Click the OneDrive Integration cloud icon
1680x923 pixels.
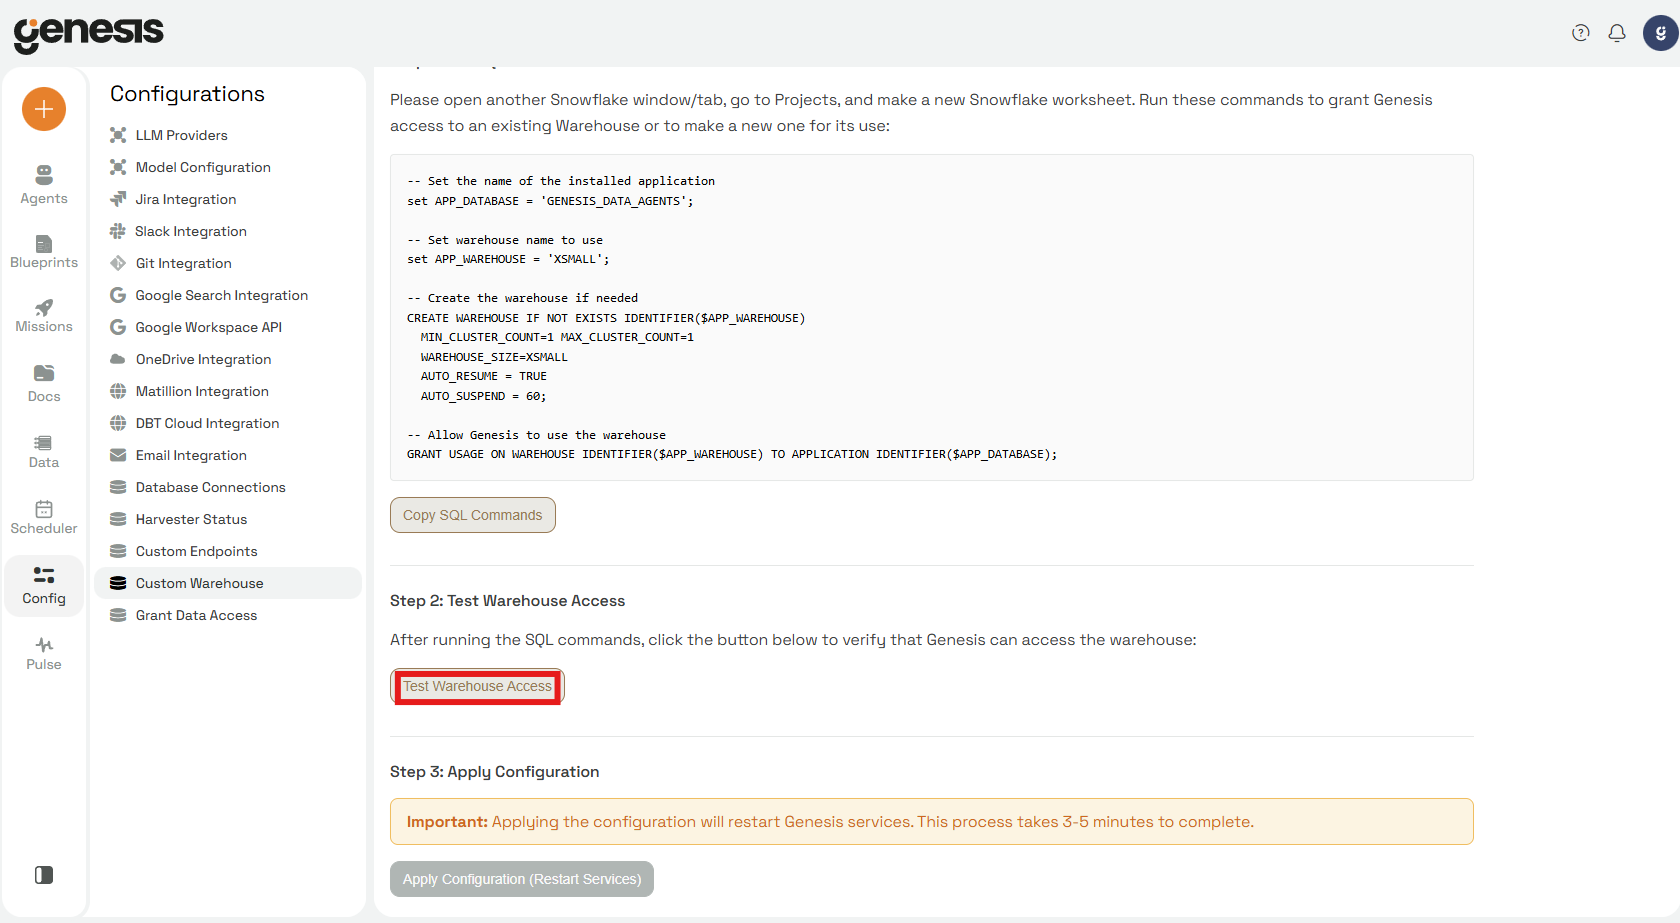(118, 359)
